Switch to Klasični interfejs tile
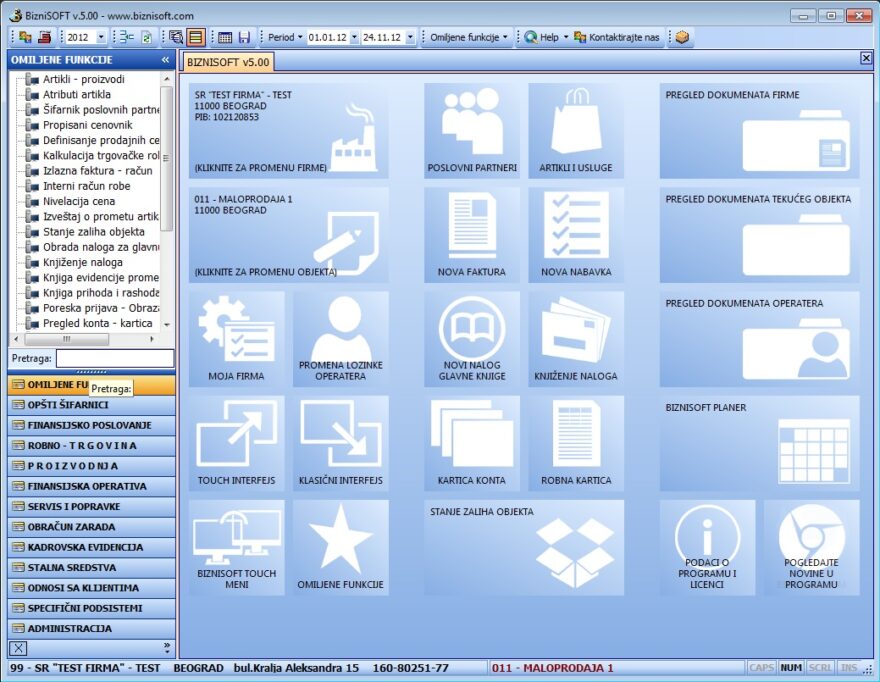Image resolution: width=880 pixels, height=682 pixels. pyautogui.click(x=341, y=443)
